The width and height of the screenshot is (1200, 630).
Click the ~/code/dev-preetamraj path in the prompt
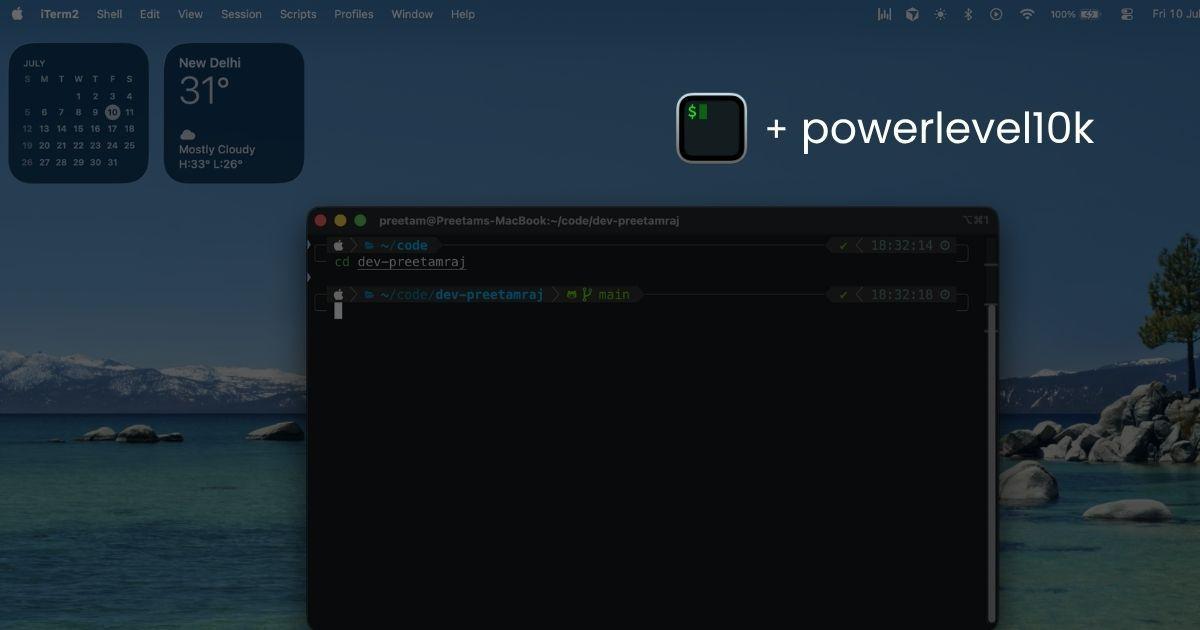tap(462, 294)
